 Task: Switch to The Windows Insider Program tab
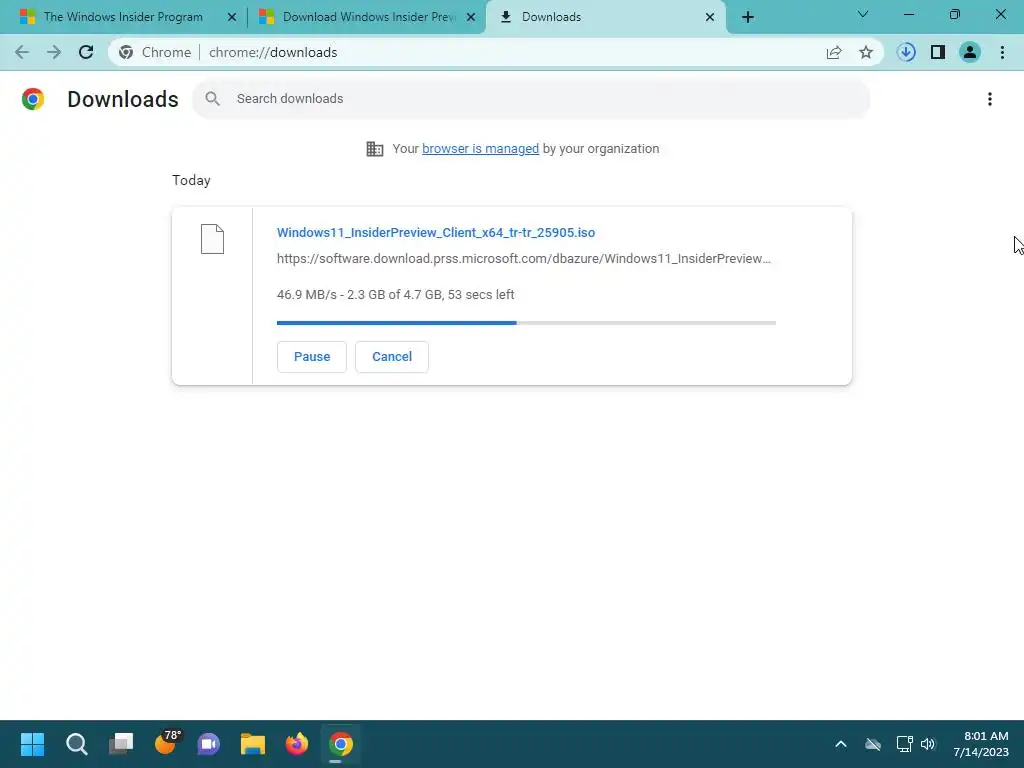[x=123, y=17]
